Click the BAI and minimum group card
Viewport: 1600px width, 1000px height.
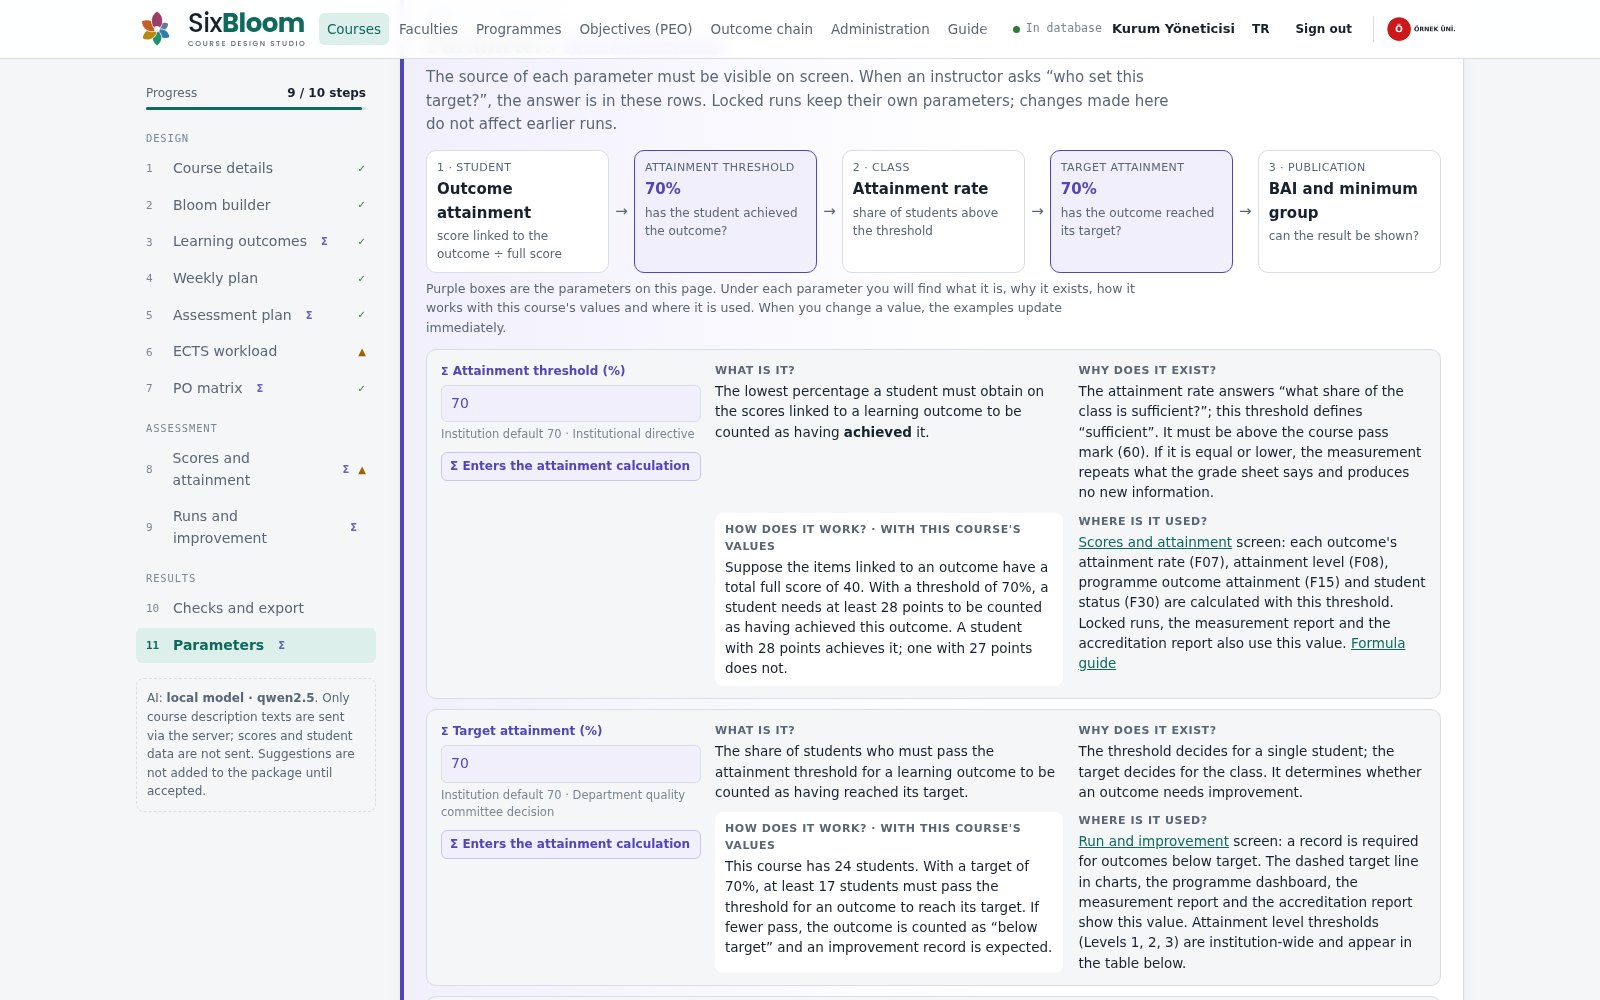coord(1349,211)
